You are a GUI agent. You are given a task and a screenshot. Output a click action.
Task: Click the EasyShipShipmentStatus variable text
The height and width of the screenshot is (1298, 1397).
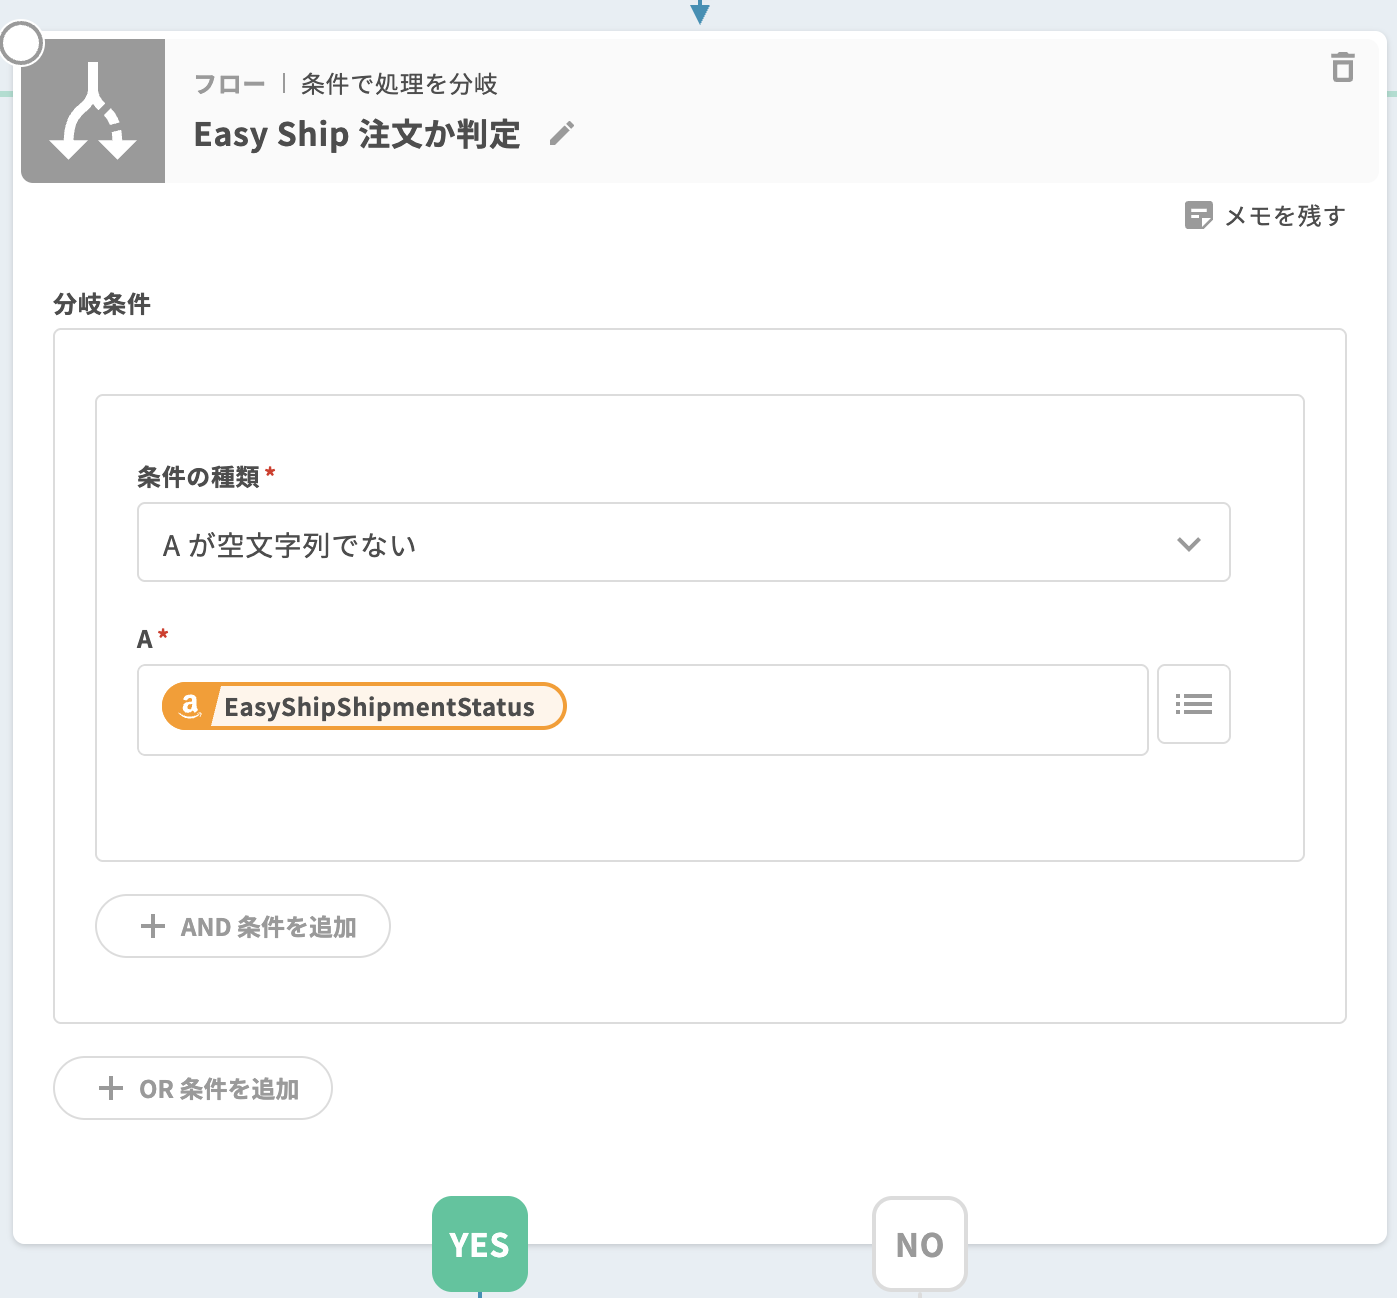pos(379,707)
